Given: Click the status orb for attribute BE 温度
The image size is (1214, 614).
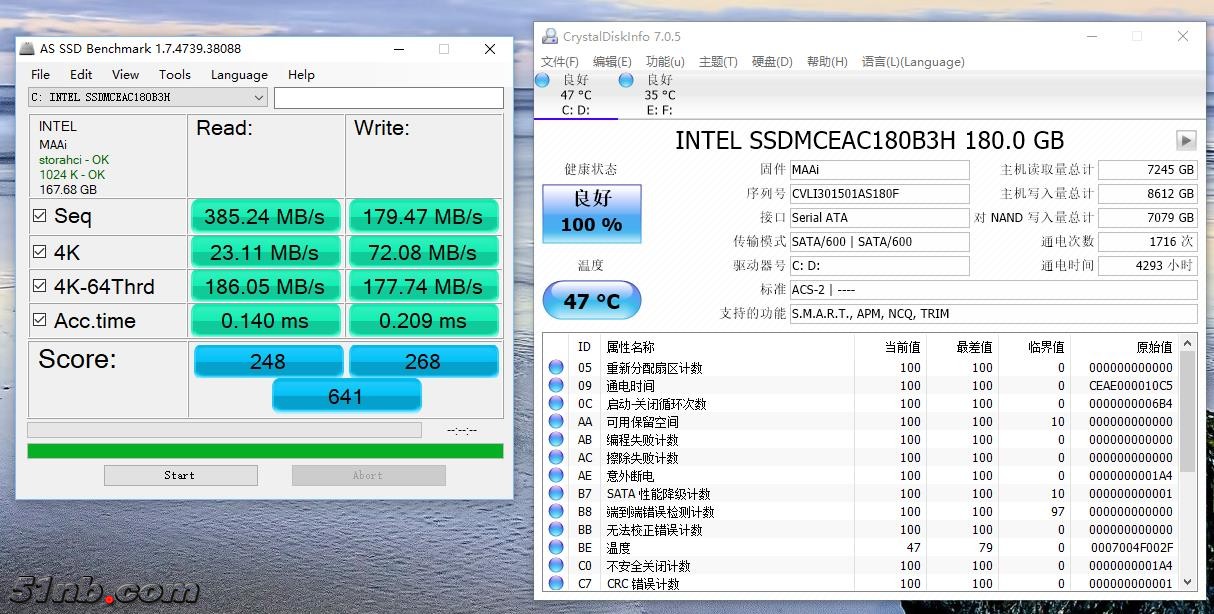Looking at the screenshot, I should click(x=556, y=548).
